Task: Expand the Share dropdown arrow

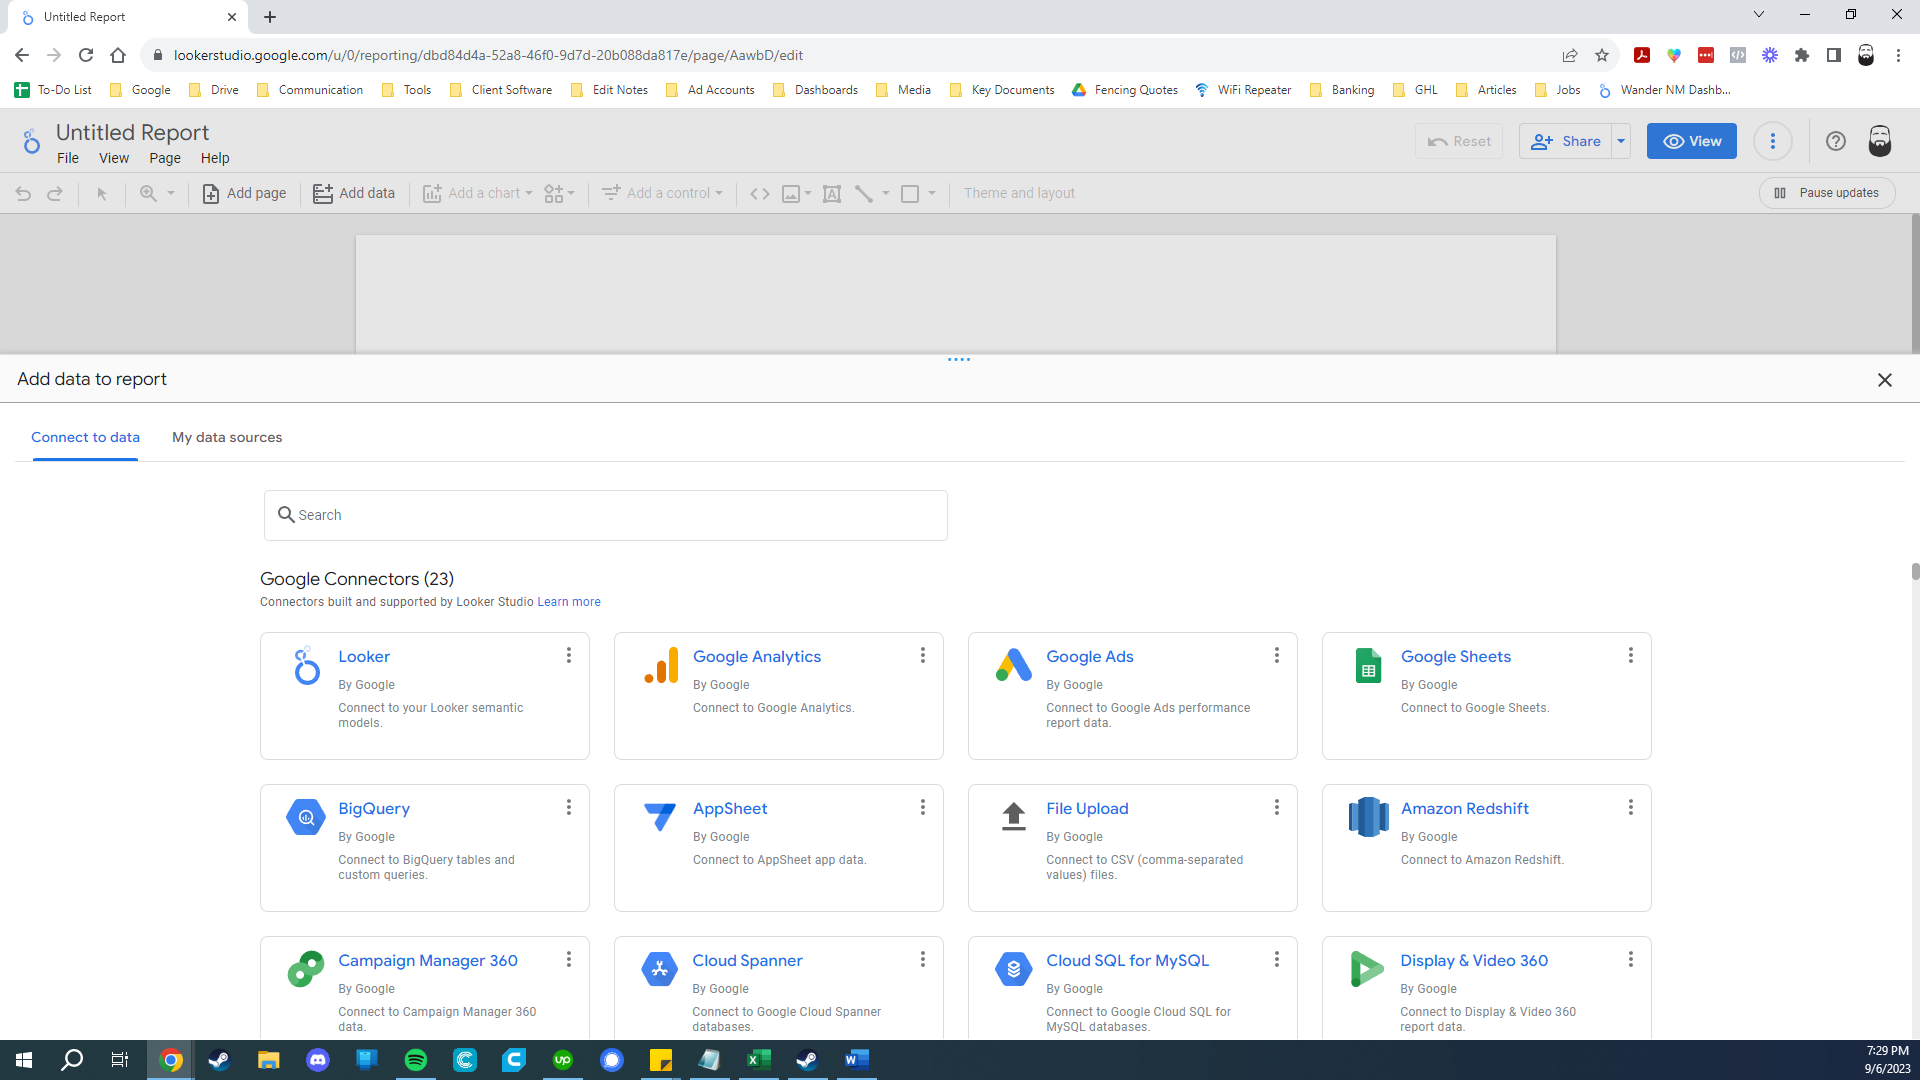Action: pyautogui.click(x=1621, y=141)
